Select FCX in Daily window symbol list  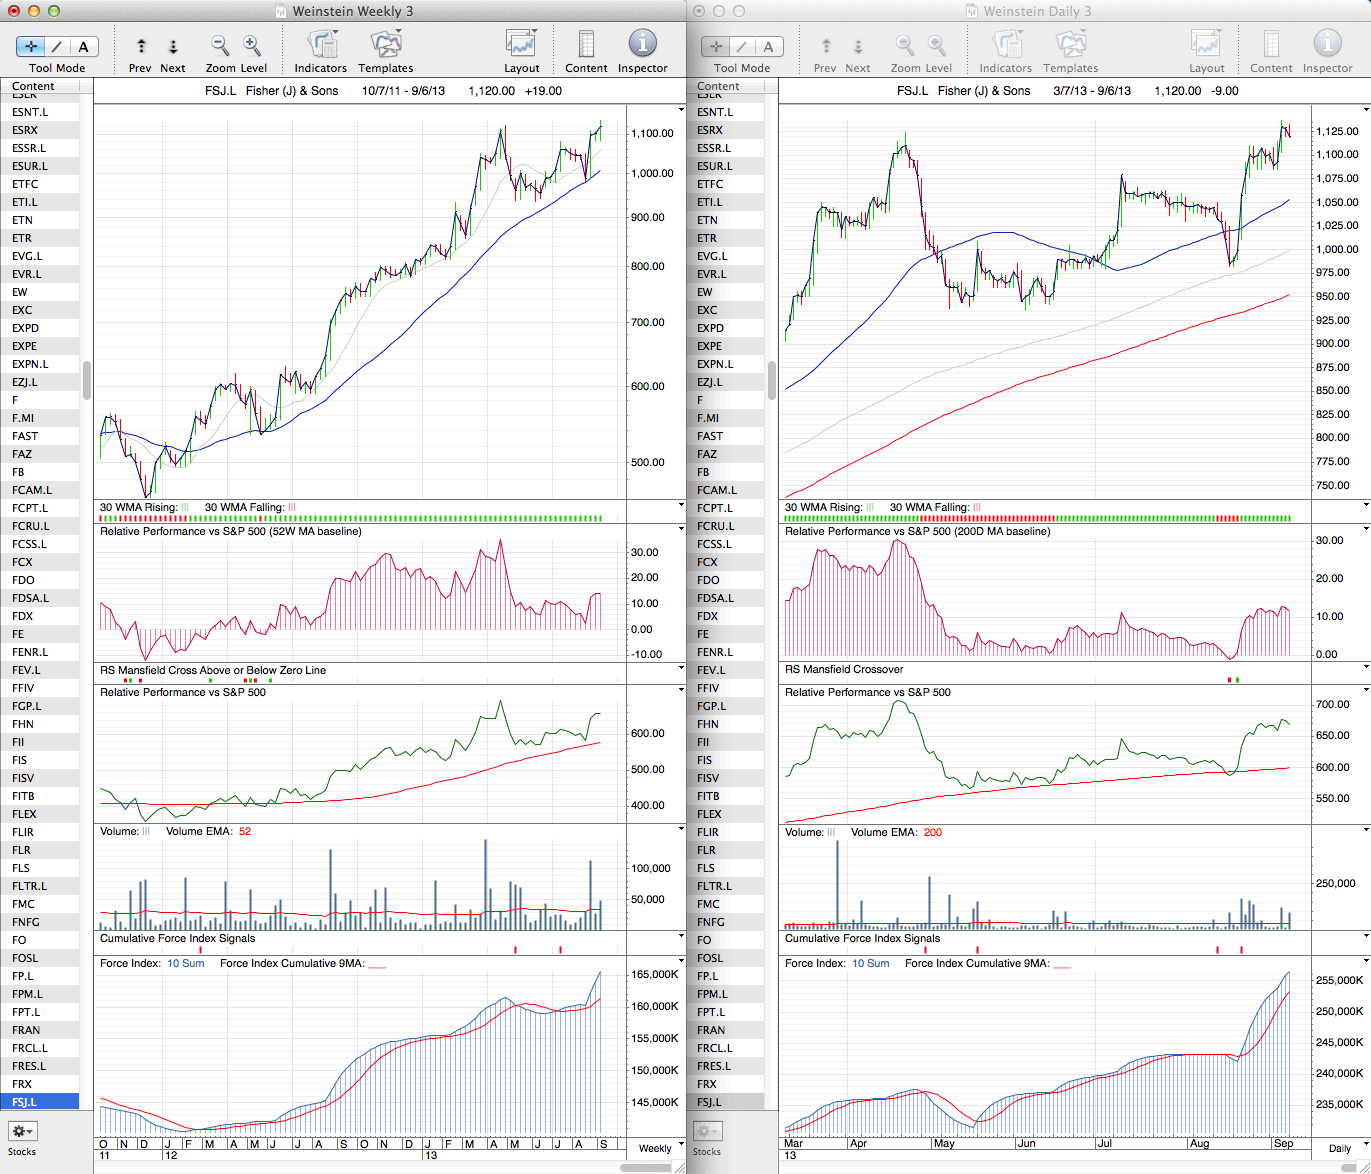tap(708, 562)
